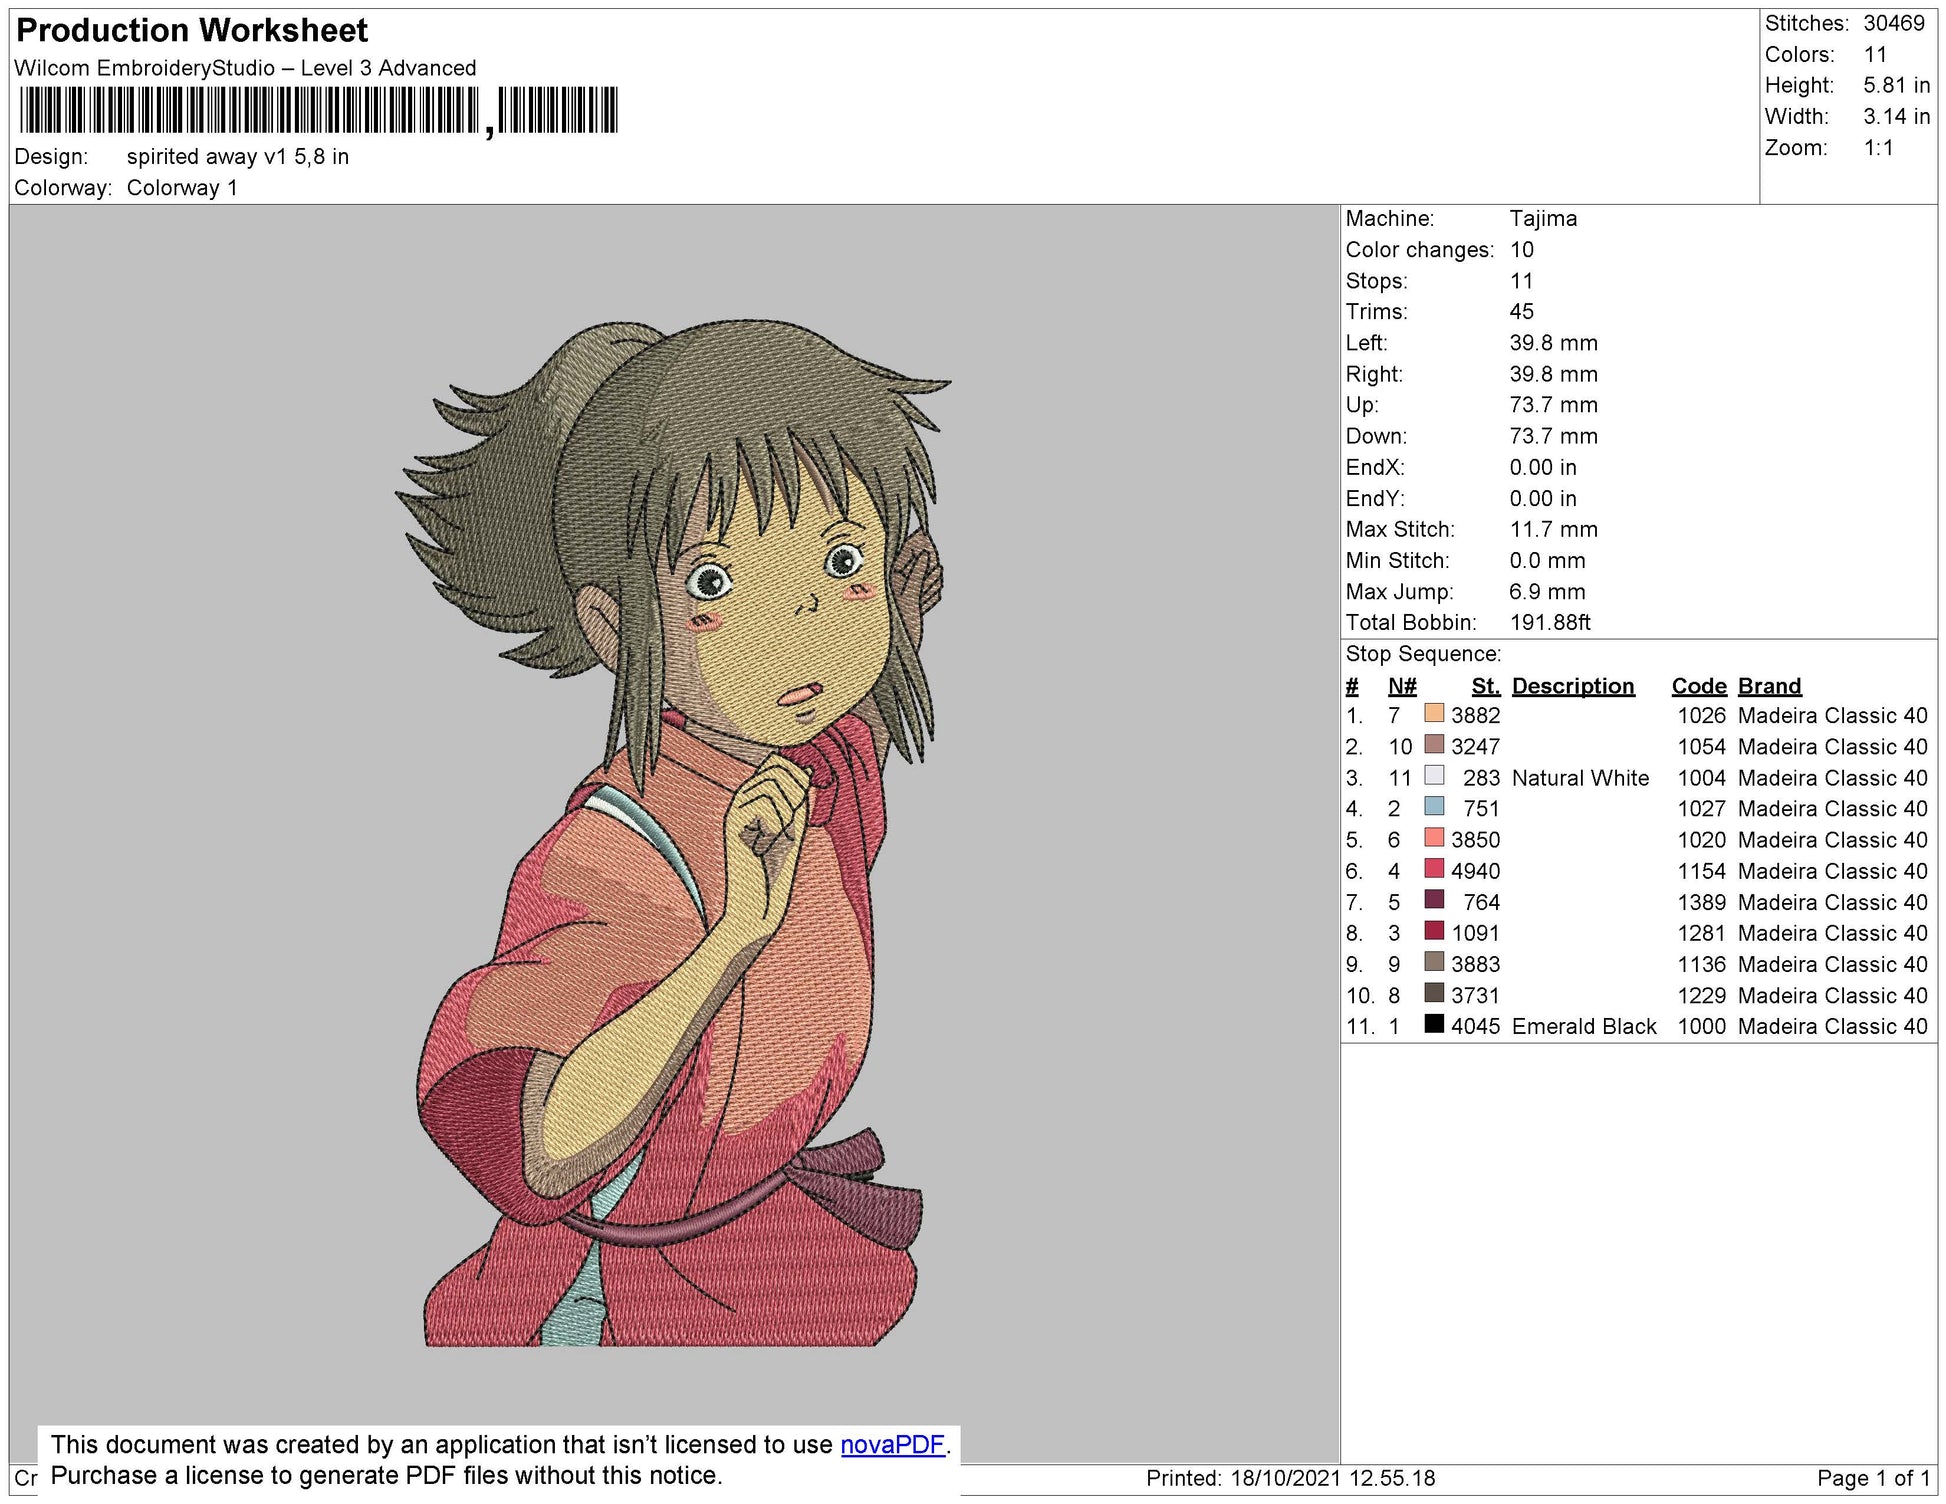Click the Colorway 1 text
Image resolution: width=1946 pixels, height=1504 pixels.
tap(182, 188)
